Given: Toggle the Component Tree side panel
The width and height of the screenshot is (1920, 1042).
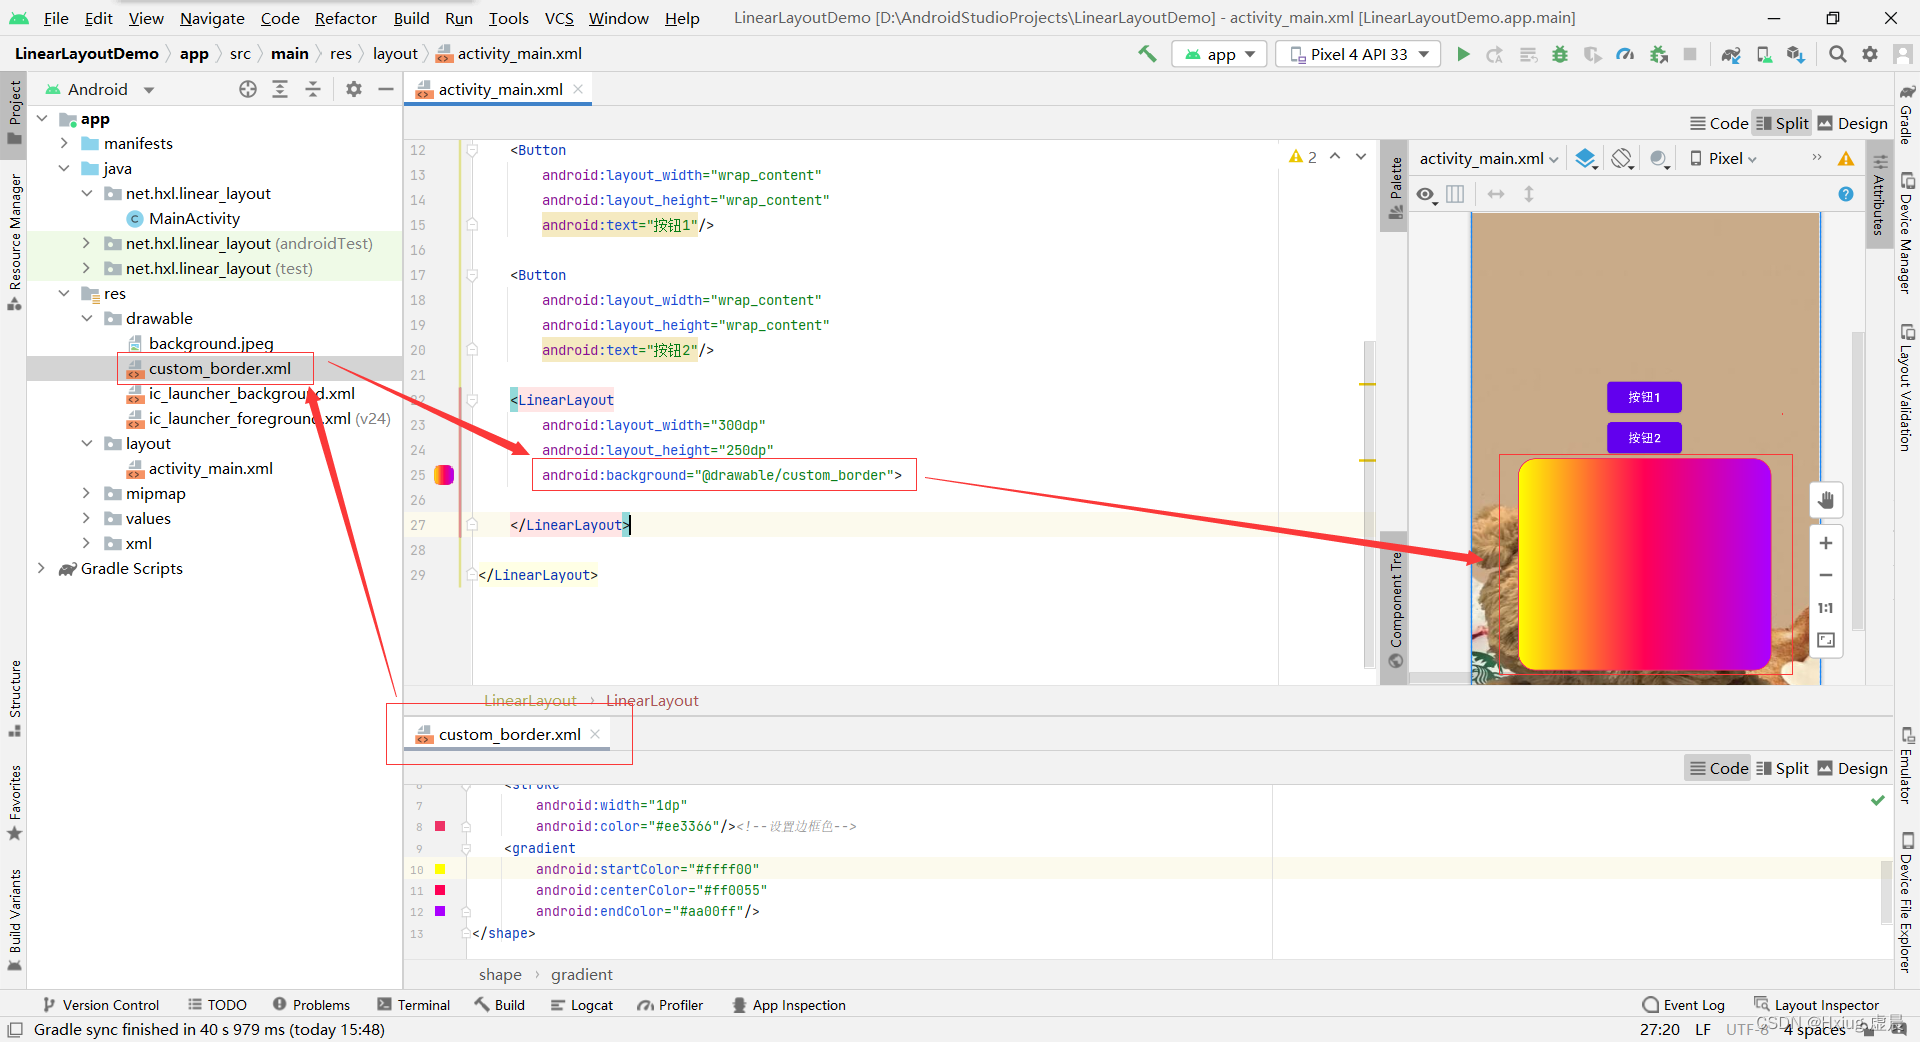Looking at the screenshot, I should coord(1395,608).
